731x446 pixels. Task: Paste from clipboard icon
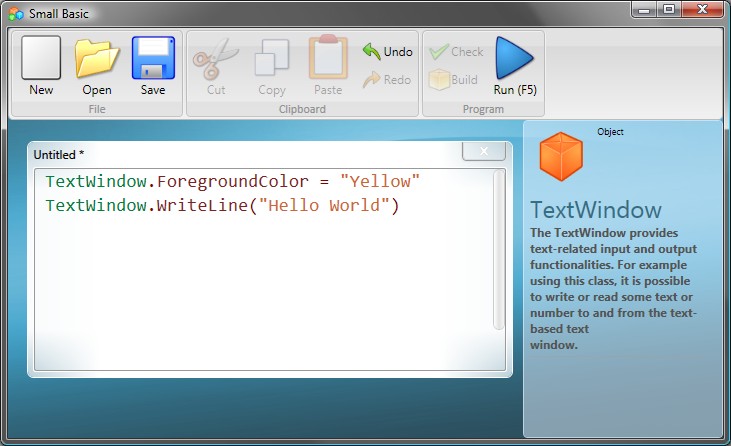pos(328,66)
